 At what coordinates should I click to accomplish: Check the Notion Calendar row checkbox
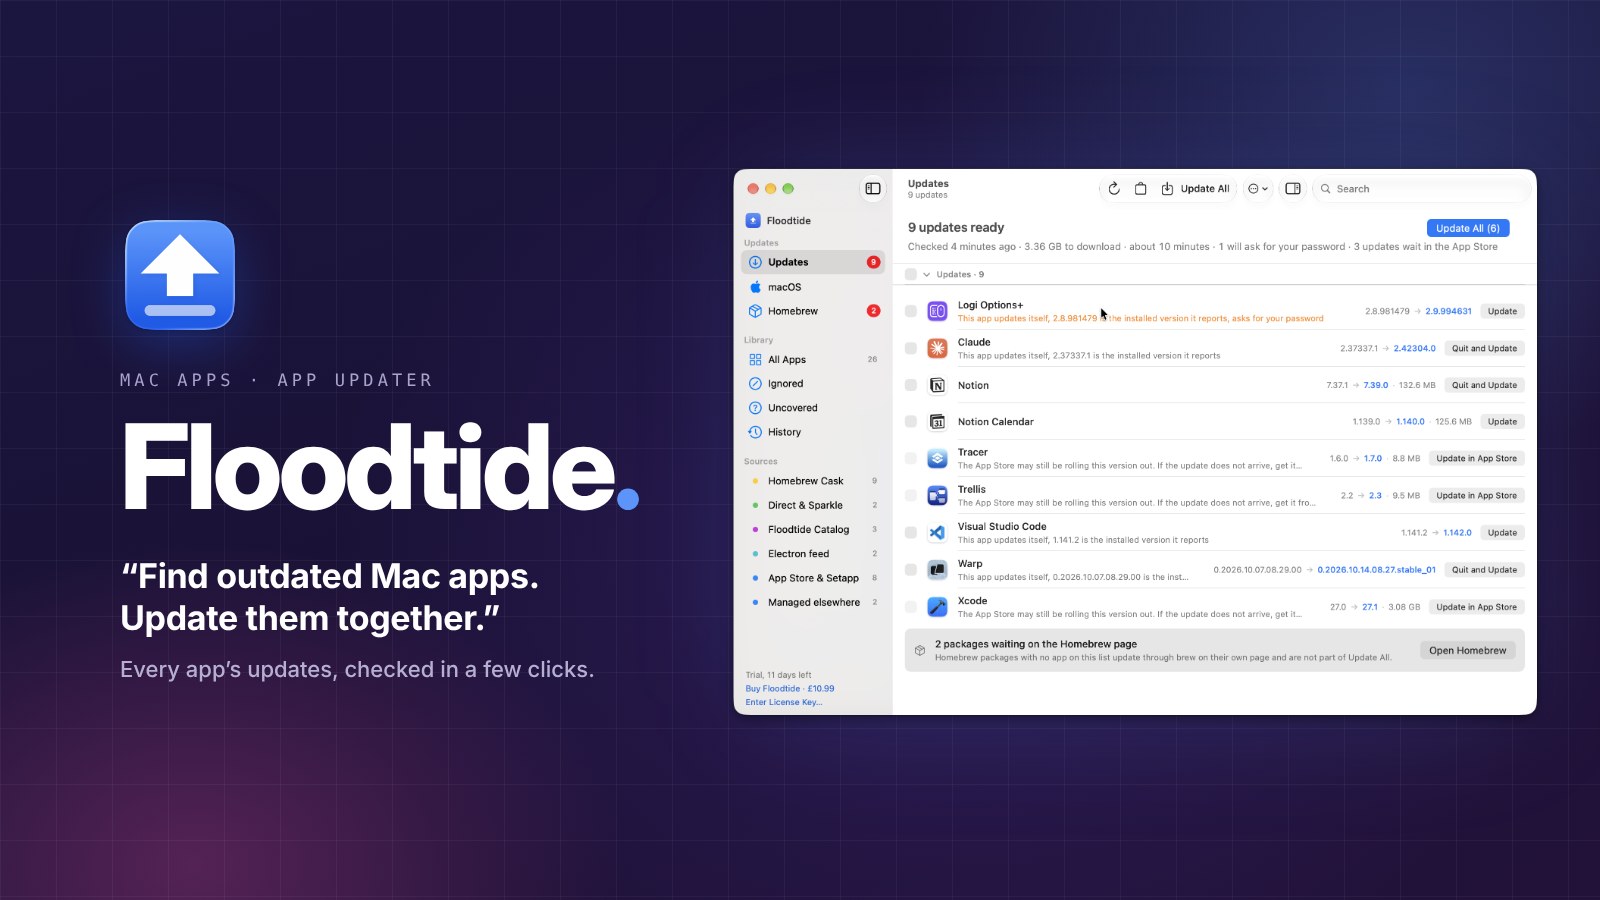[911, 422]
